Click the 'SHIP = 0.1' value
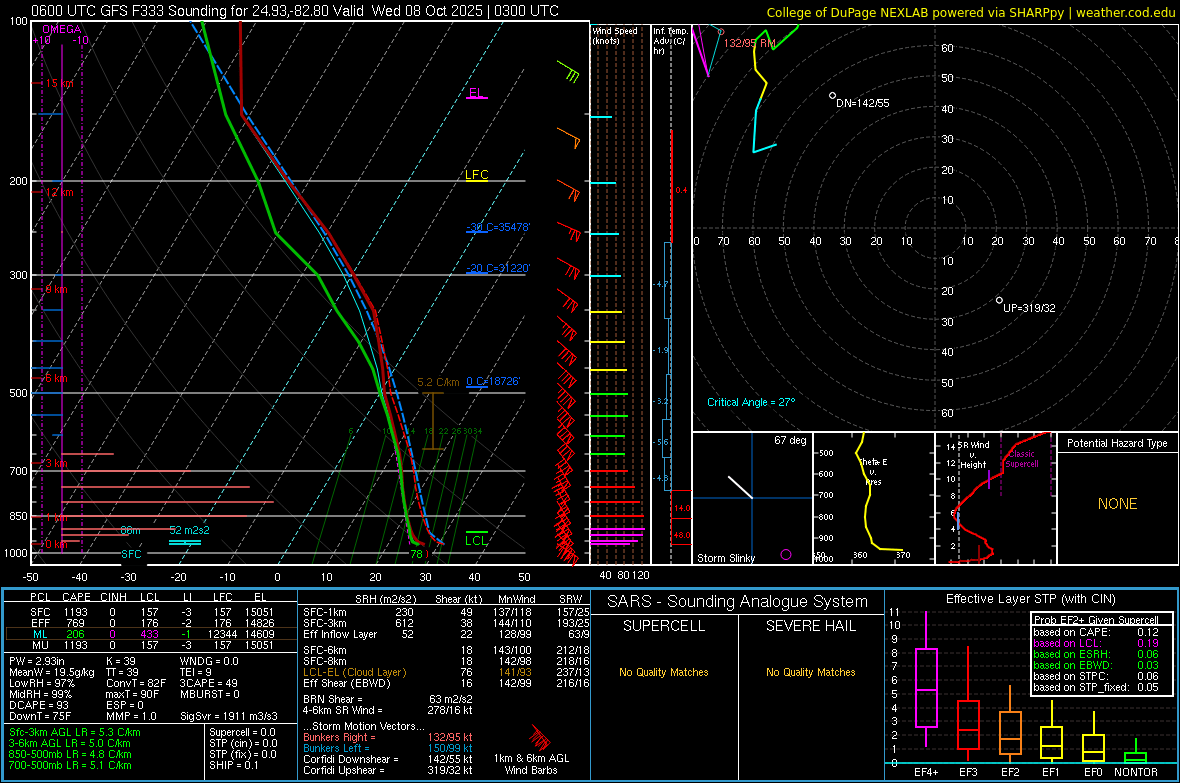Screen dimensions: 1180x783 233,765
